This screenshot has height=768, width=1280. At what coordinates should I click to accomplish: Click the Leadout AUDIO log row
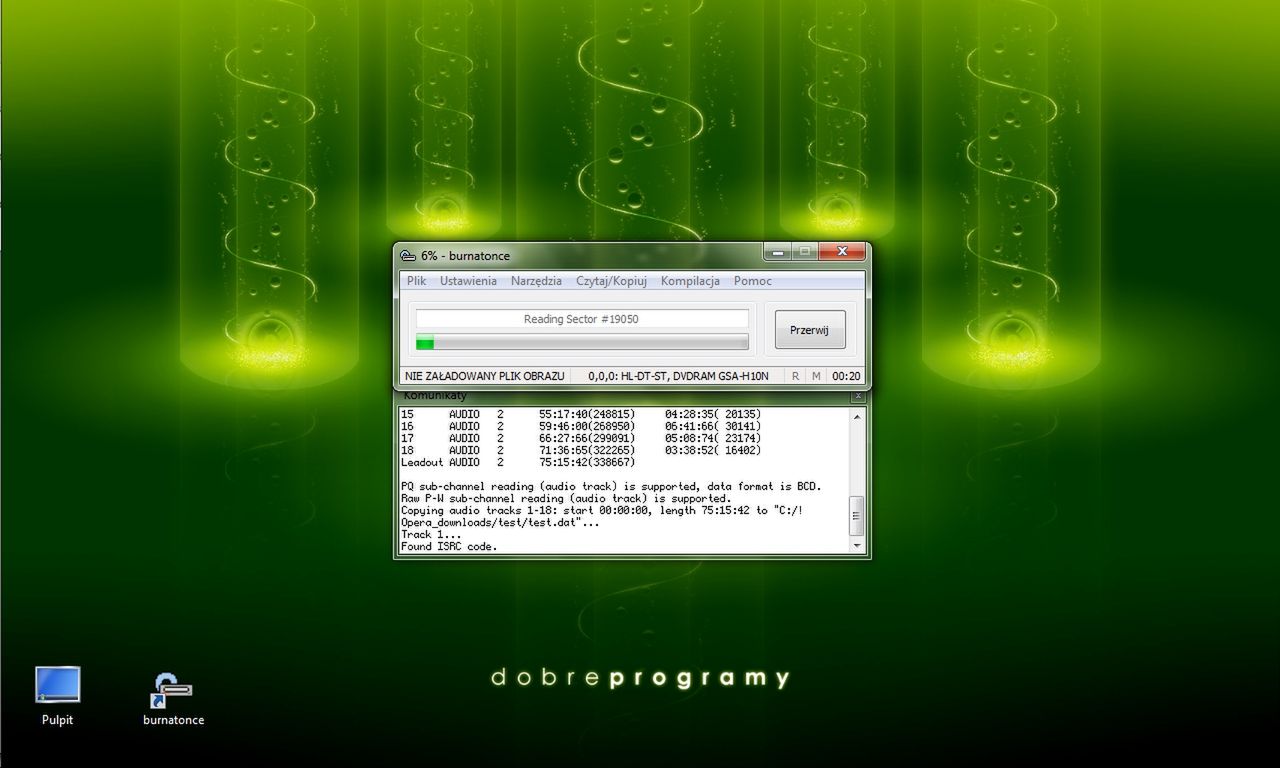click(x=518, y=462)
